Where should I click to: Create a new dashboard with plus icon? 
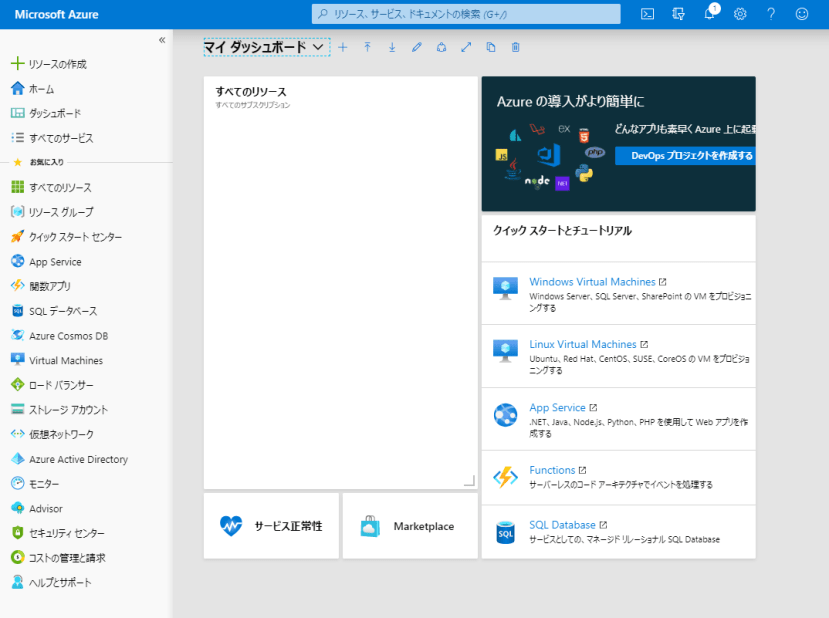tap(343, 48)
